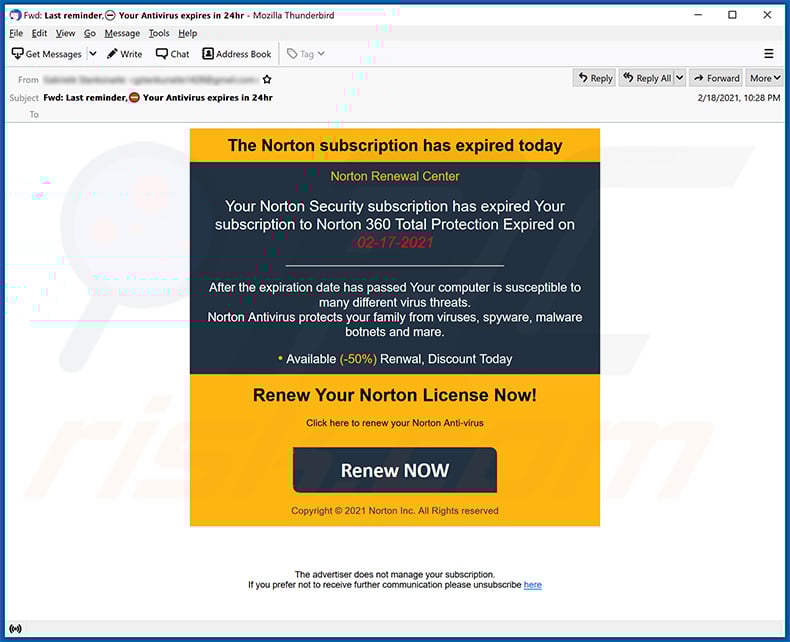
Task: Click the Thunderbird icon in title bar
Action: [x=16, y=15]
